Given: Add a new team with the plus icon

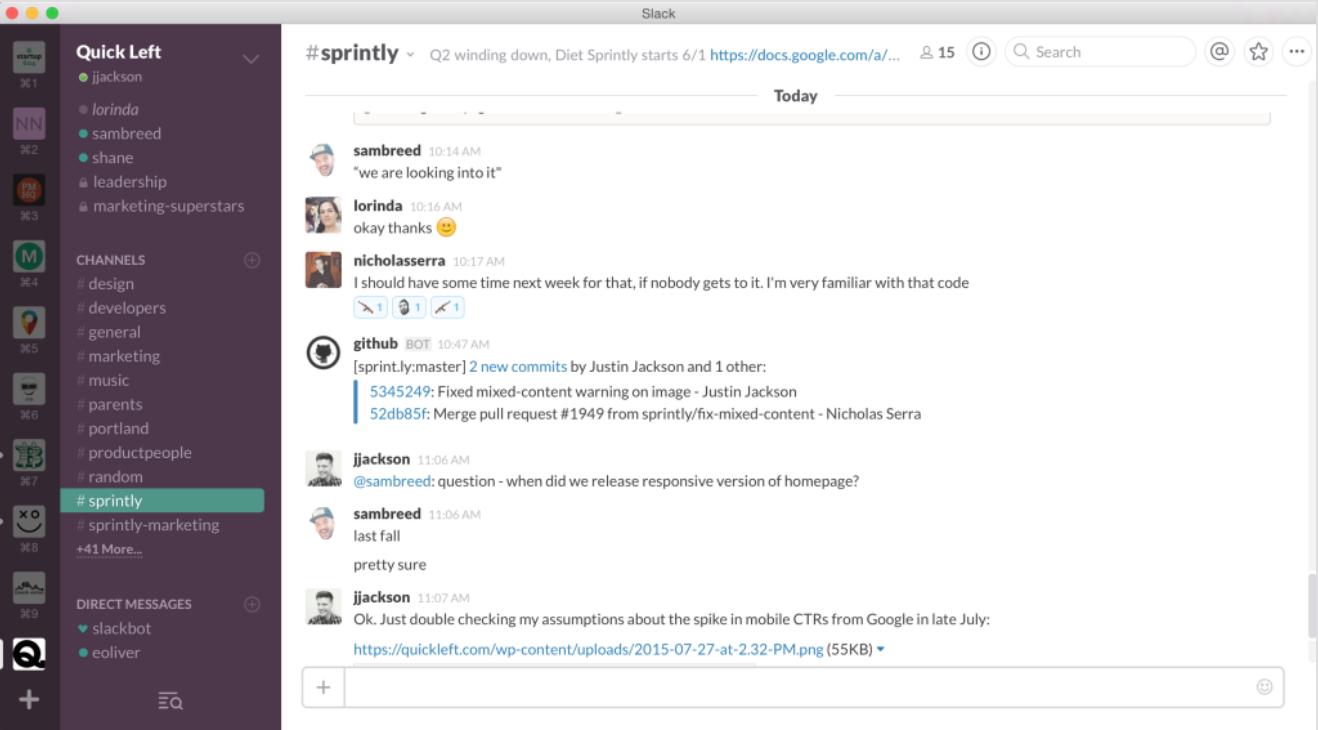Looking at the screenshot, I should coord(29,699).
